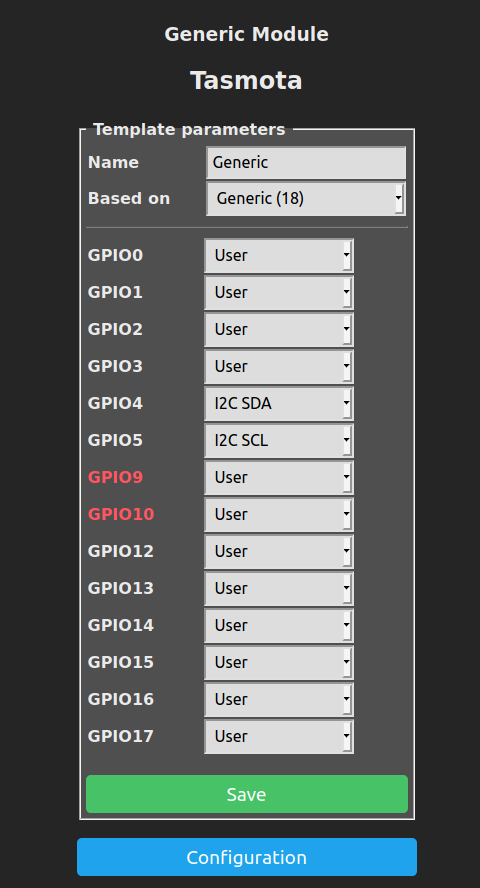This screenshot has width=480, height=888.
Task: Click the GPIO17 label text
Action: click(121, 736)
